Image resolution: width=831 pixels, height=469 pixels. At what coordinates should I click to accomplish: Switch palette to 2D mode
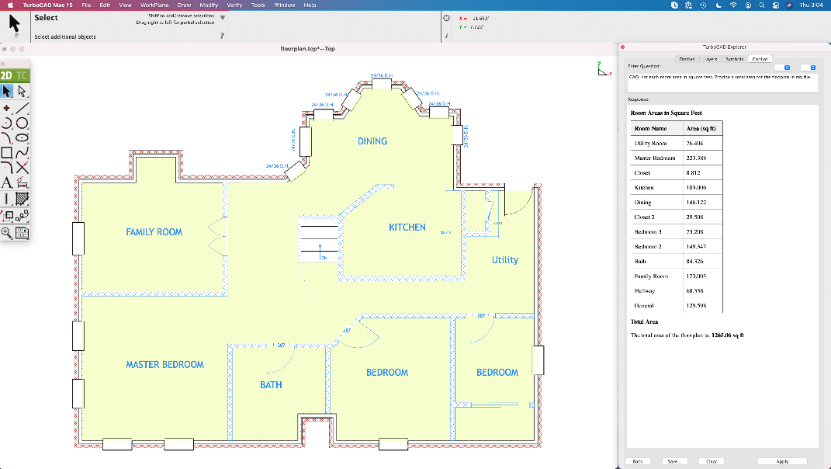tap(6, 75)
